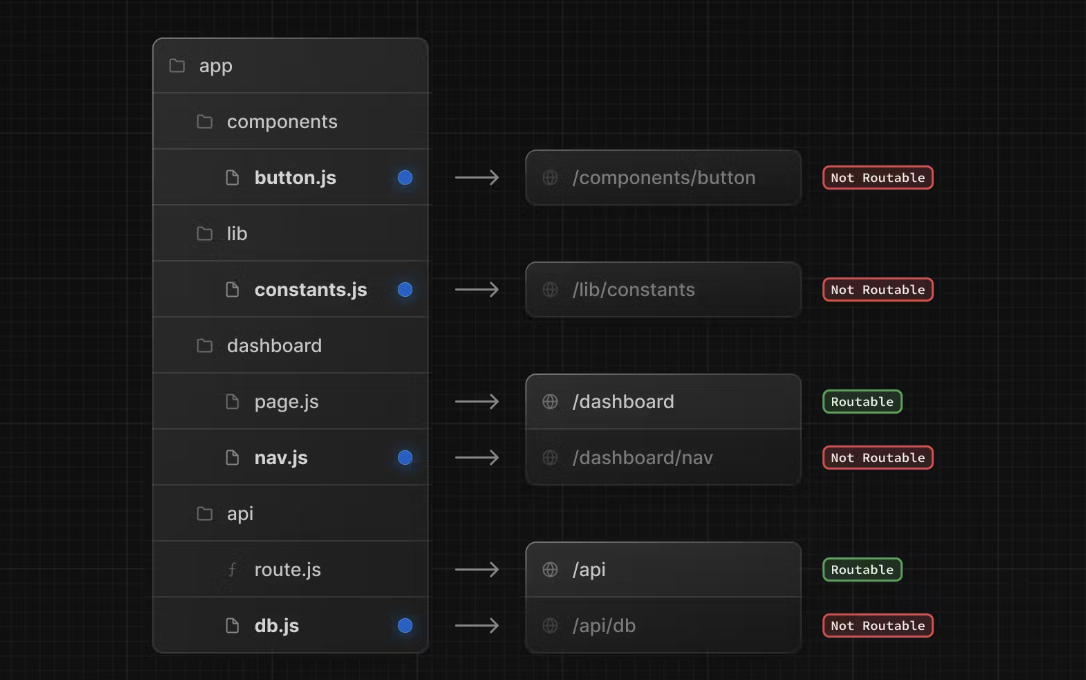Click the nav.js file icon
1086x680 pixels.
(x=233, y=458)
